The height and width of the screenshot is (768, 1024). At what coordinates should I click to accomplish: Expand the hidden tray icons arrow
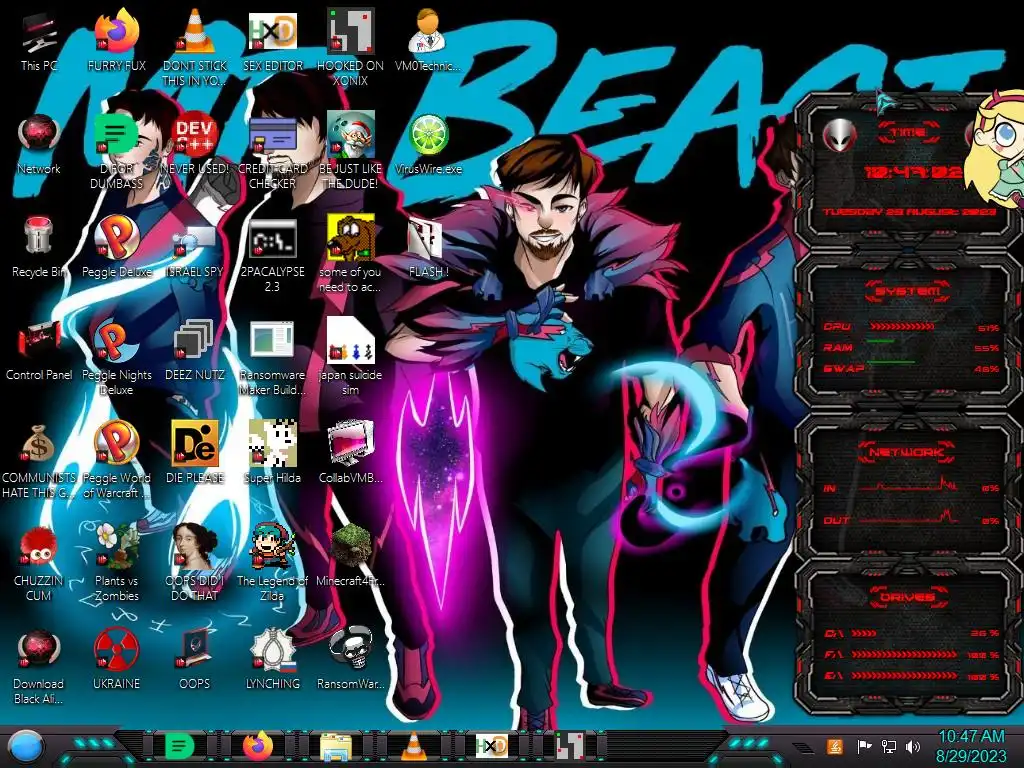coord(803,747)
